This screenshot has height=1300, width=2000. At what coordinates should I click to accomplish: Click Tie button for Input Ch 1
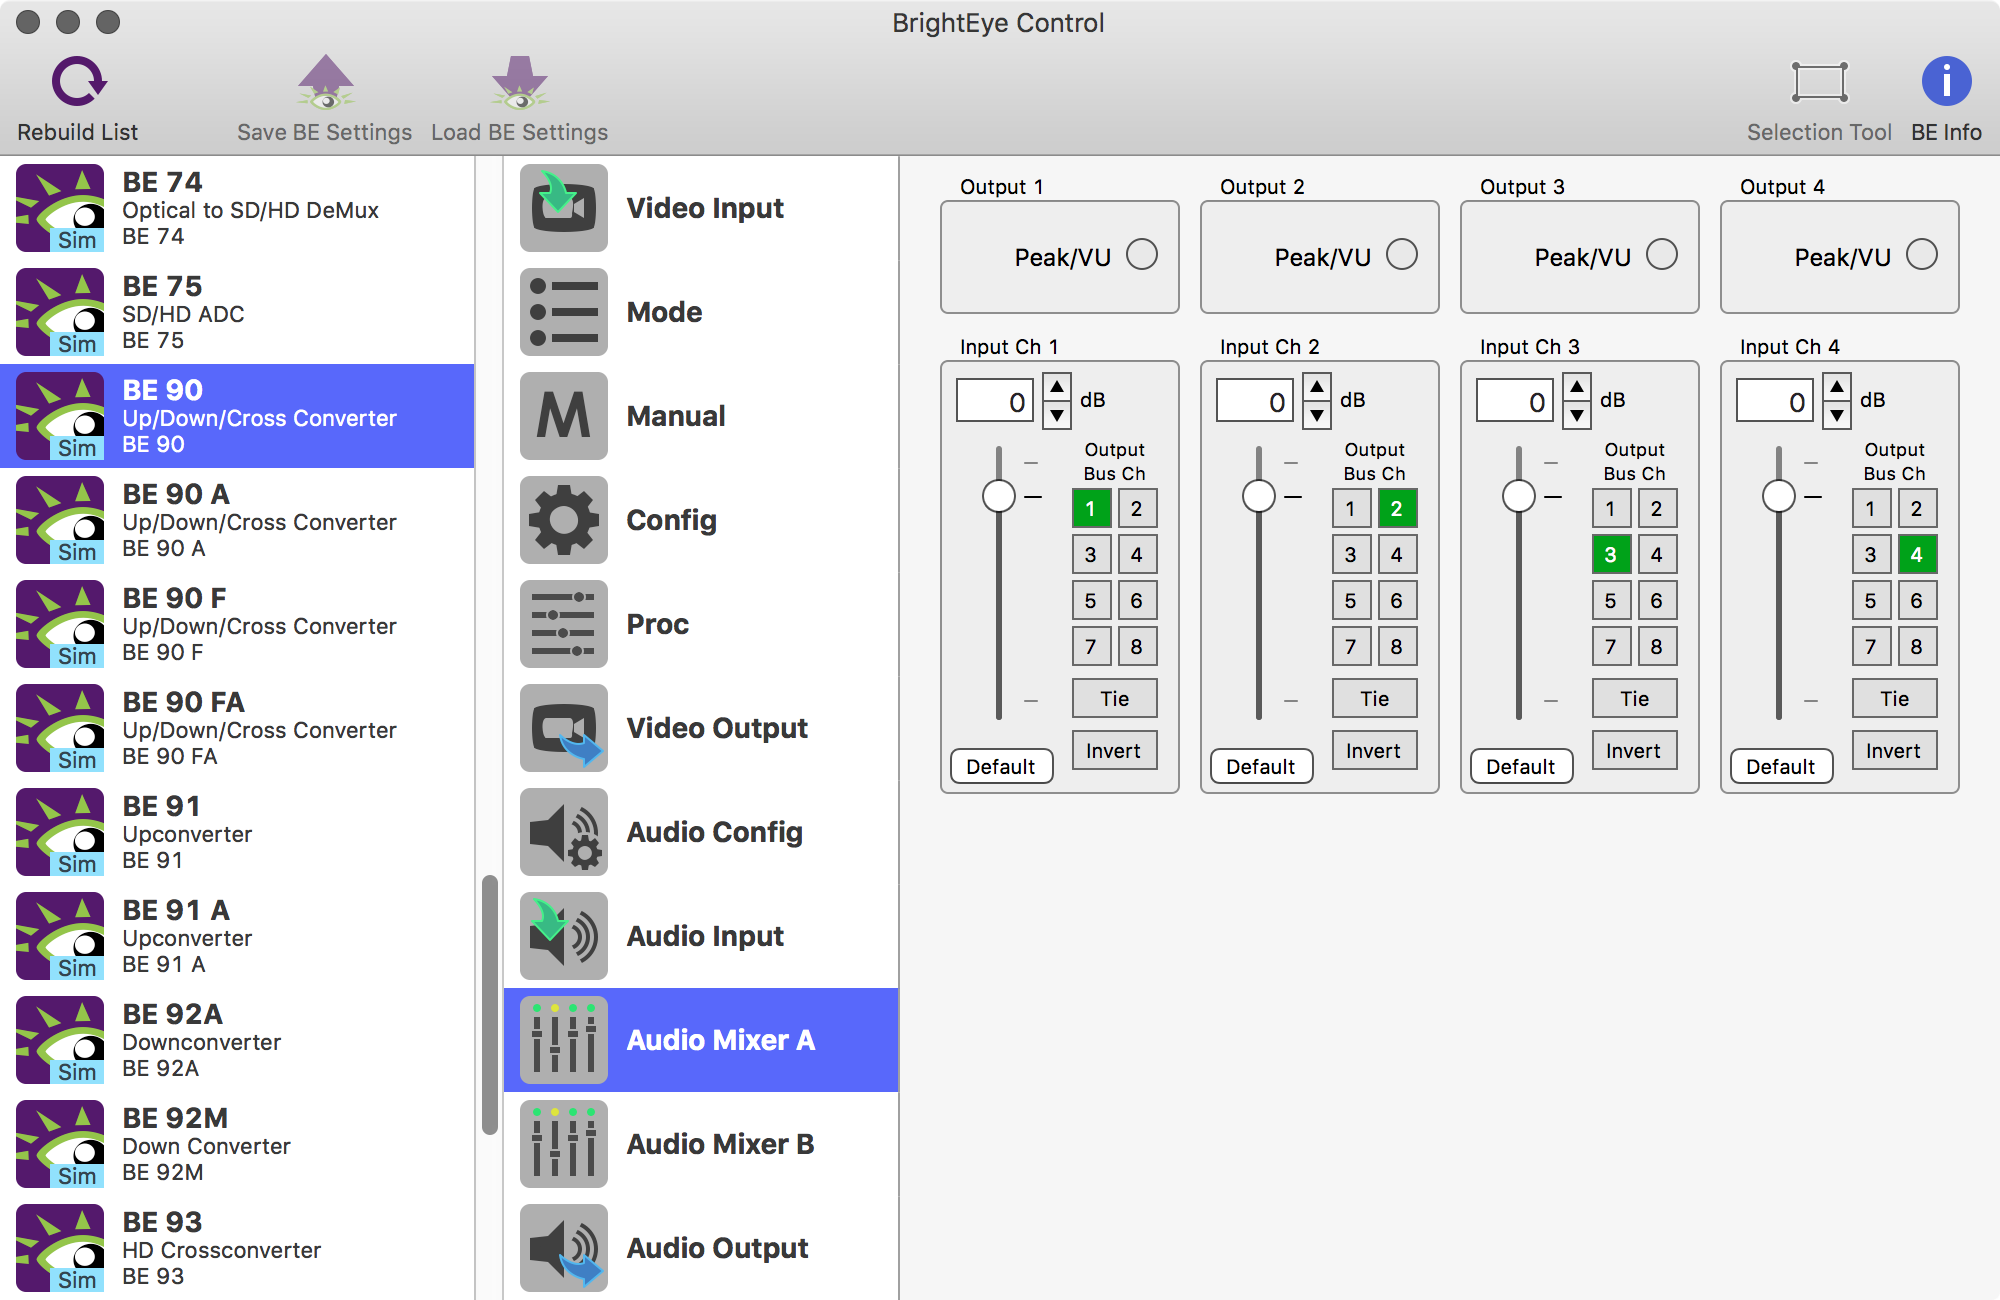point(1114,698)
